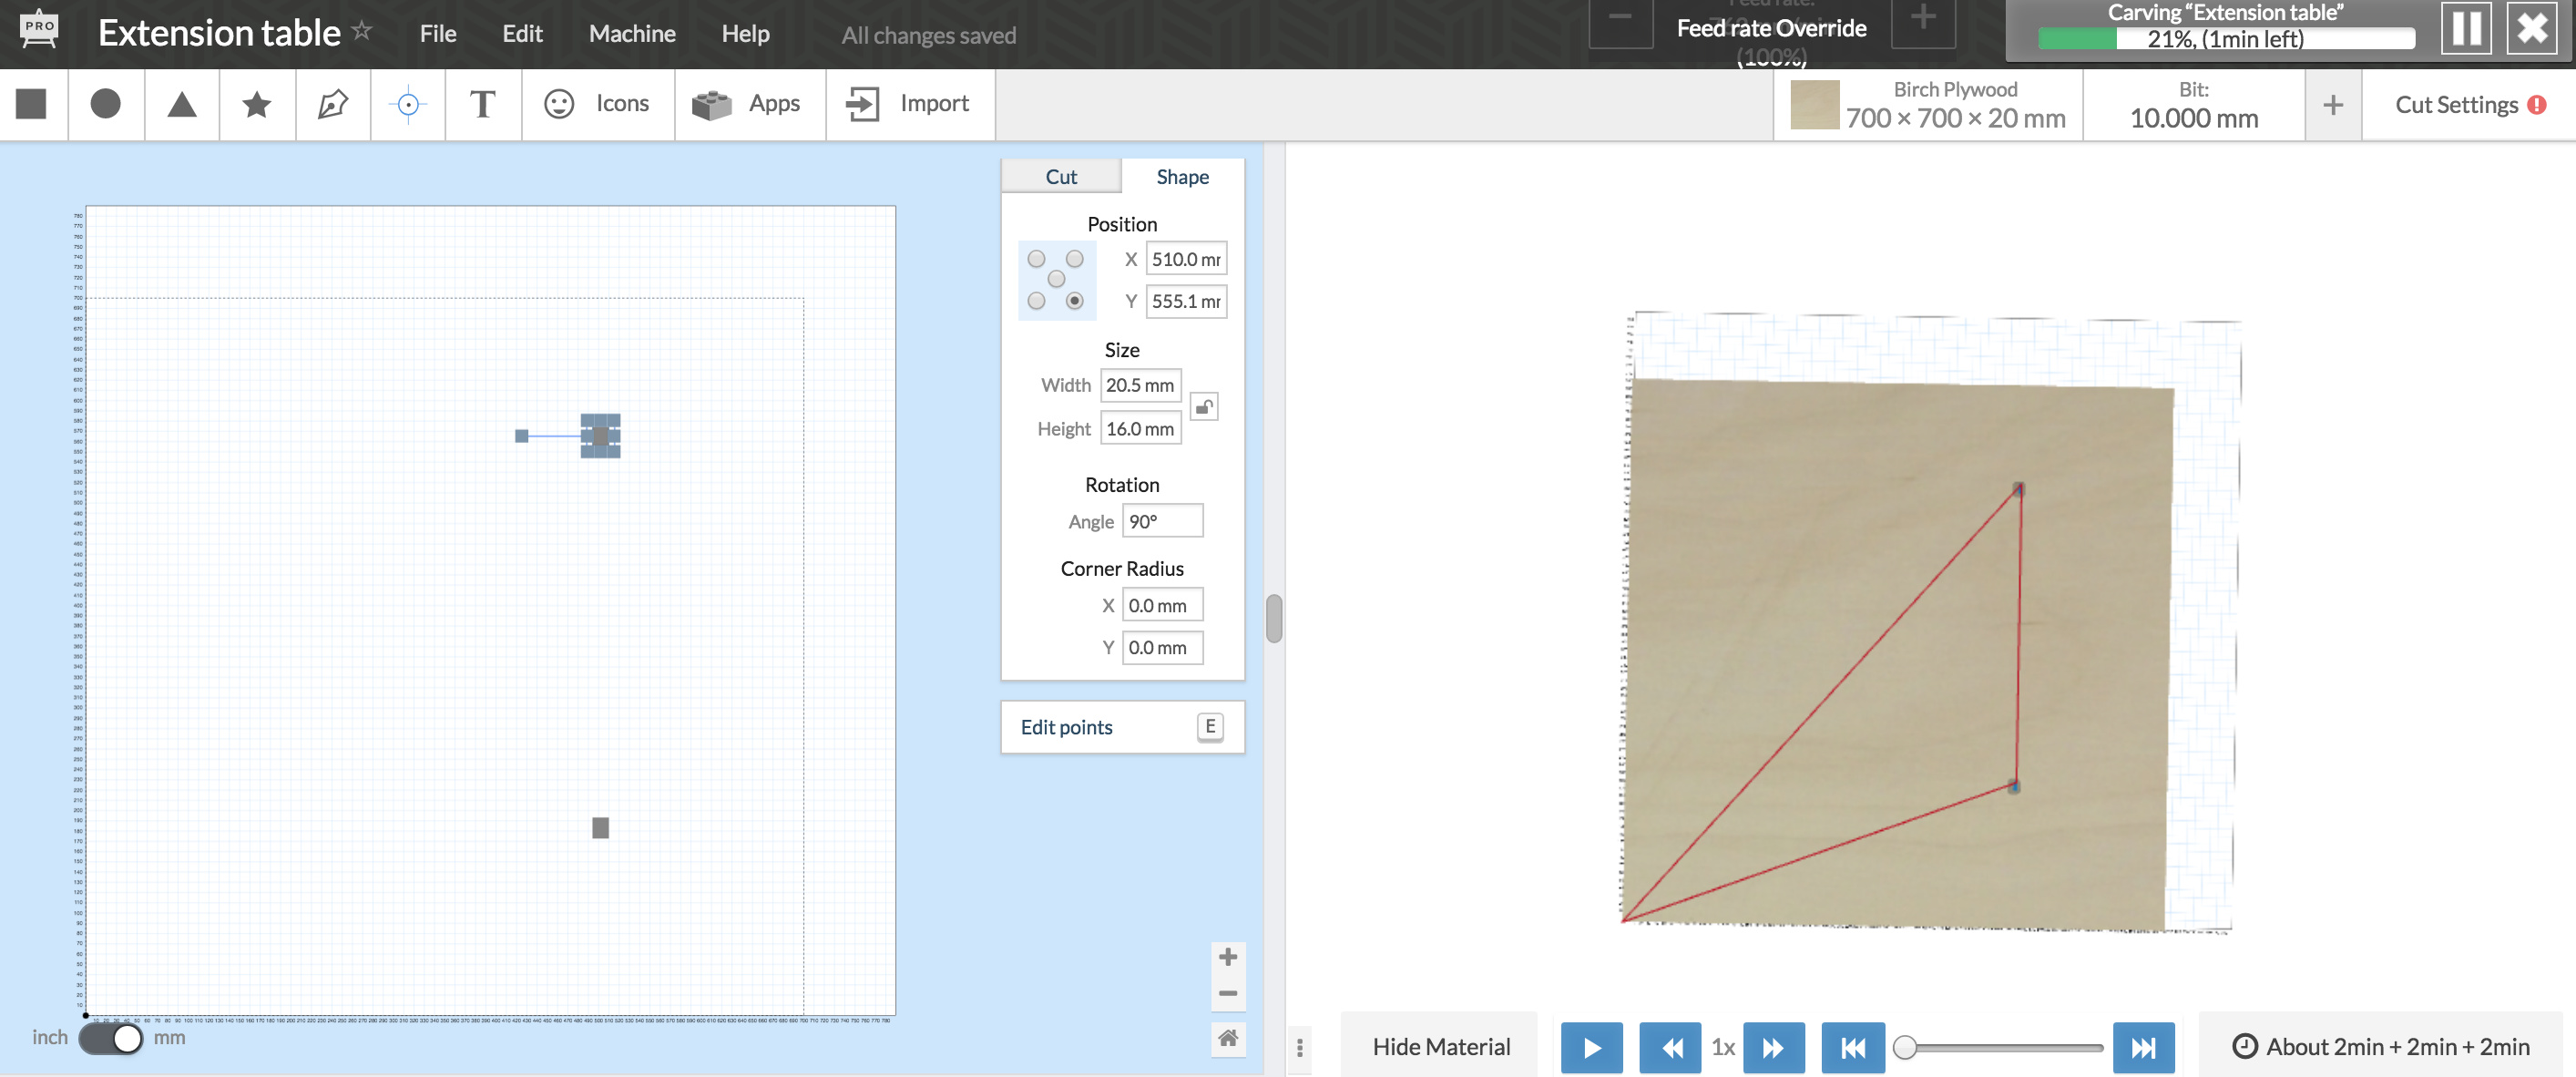Click the Hide Material button
The width and height of the screenshot is (2576, 1077).
click(1441, 1046)
